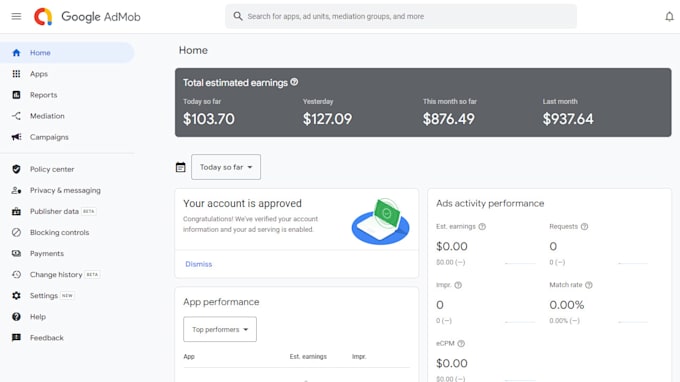This screenshot has width=680, height=382.
Task: Click the App performance heading
Action: tap(221, 302)
